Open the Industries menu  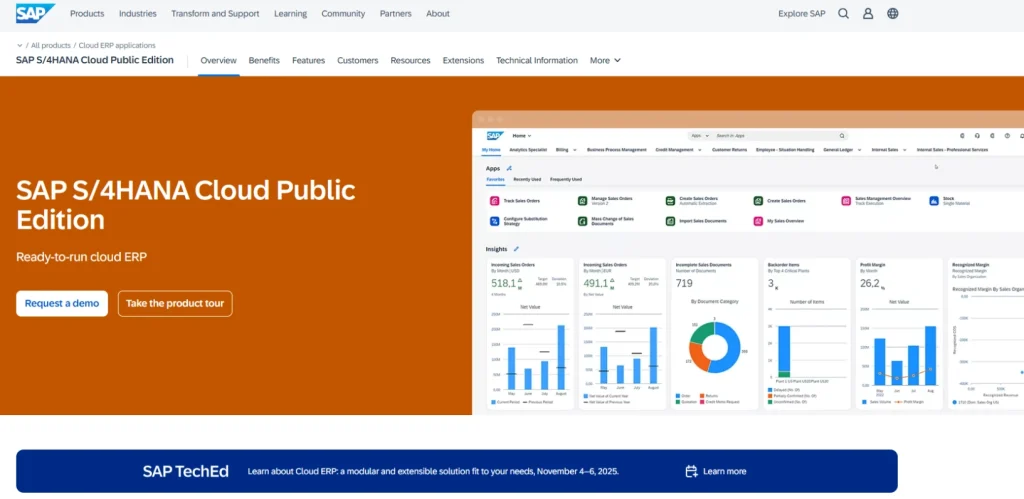pos(138,13)
